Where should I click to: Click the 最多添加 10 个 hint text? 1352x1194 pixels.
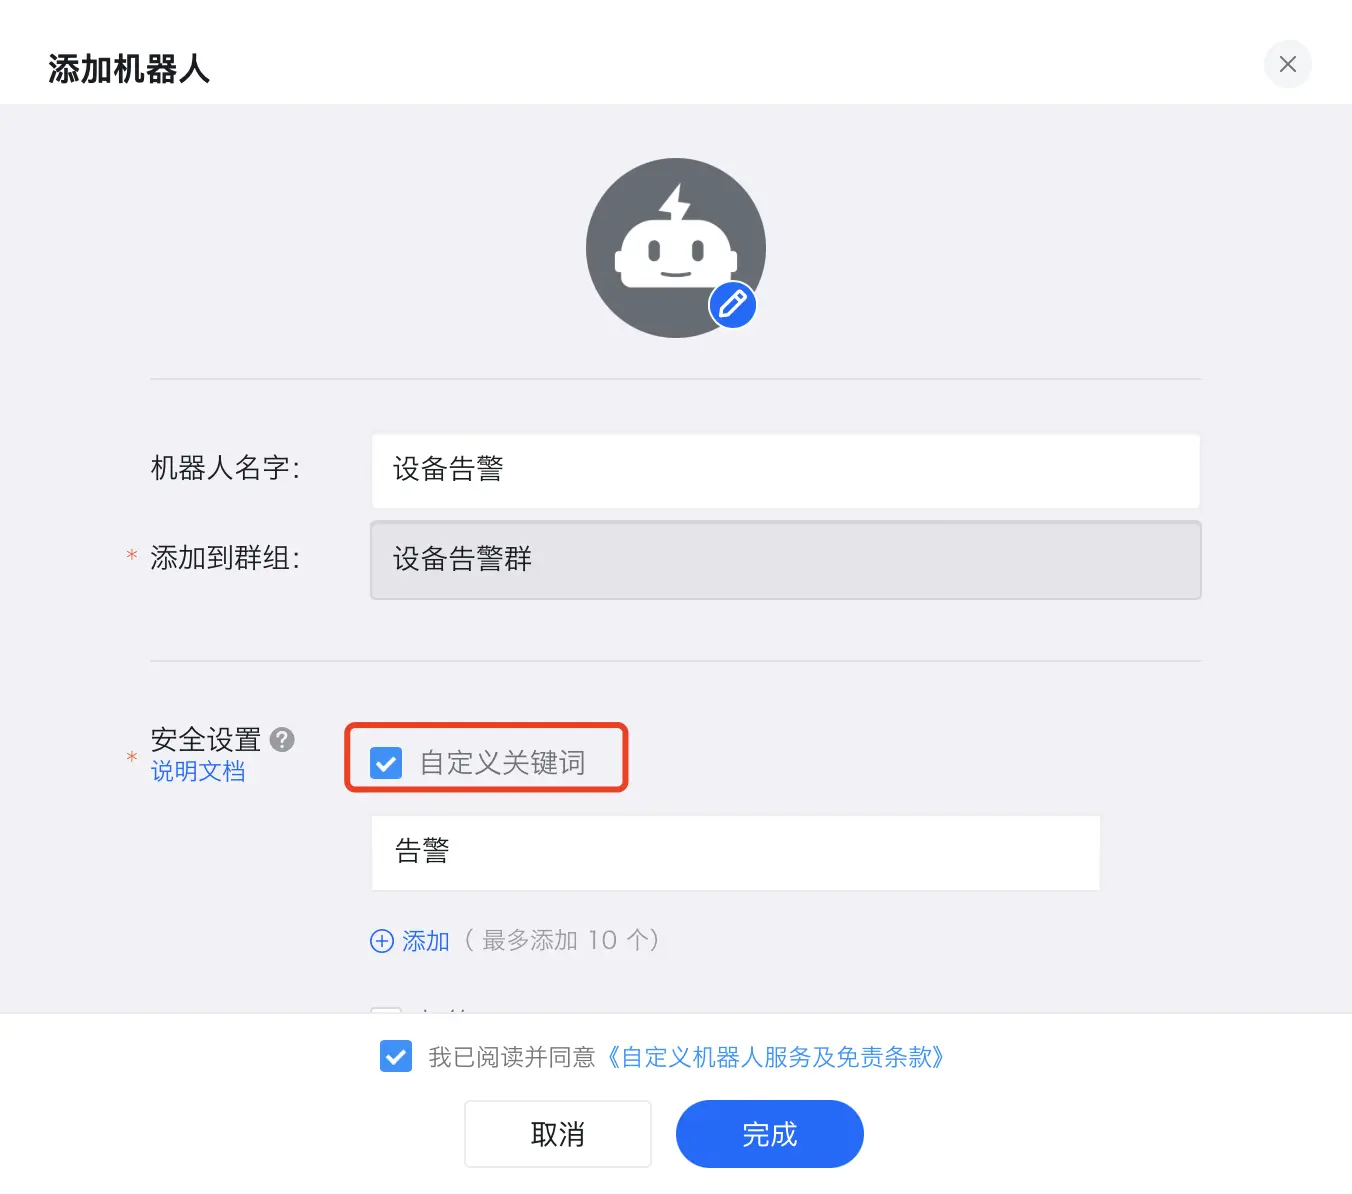click(x=562, y=940)
